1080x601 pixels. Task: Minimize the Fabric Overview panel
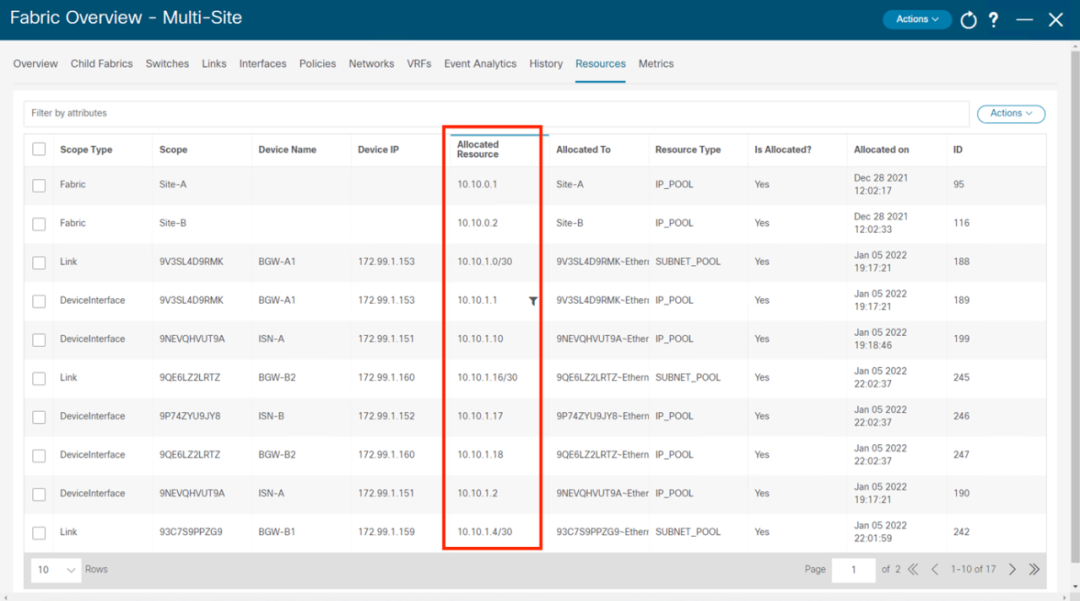pos(1024,20)
